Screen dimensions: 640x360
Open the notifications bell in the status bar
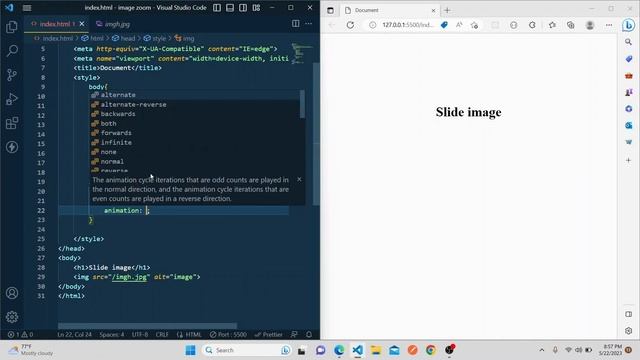309,335
